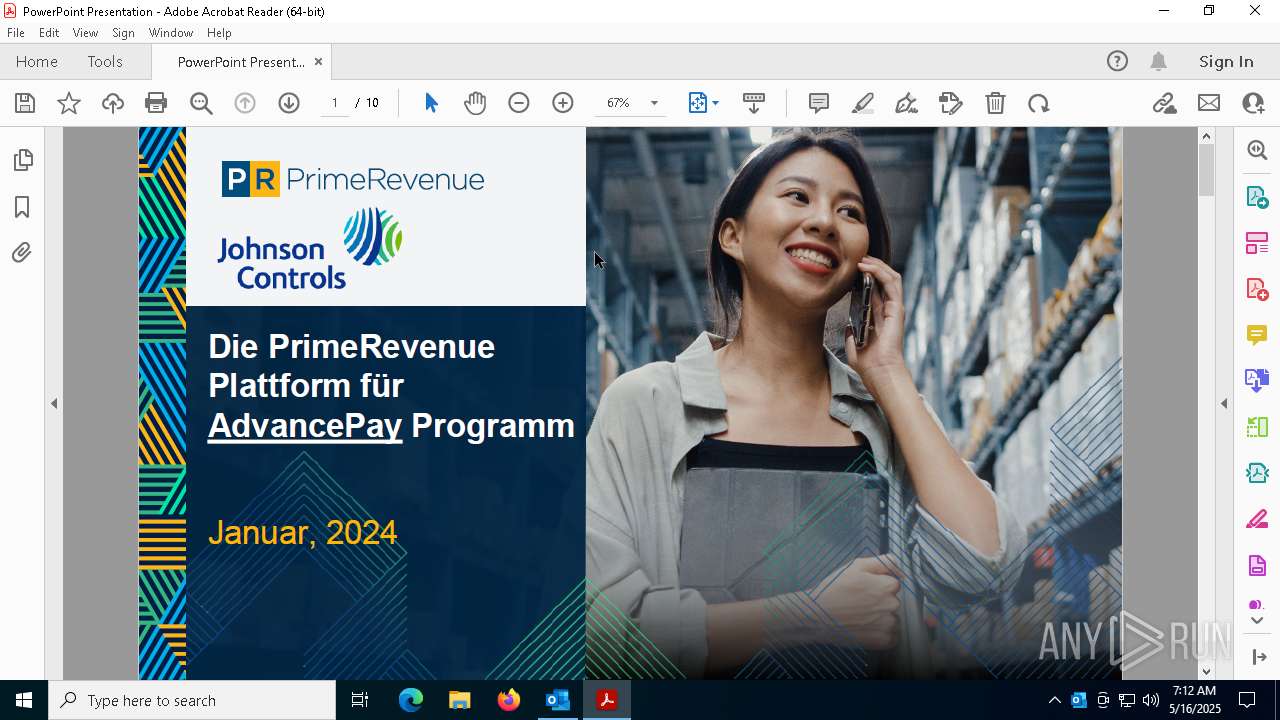Open the Sign menu

click(123, 33)
